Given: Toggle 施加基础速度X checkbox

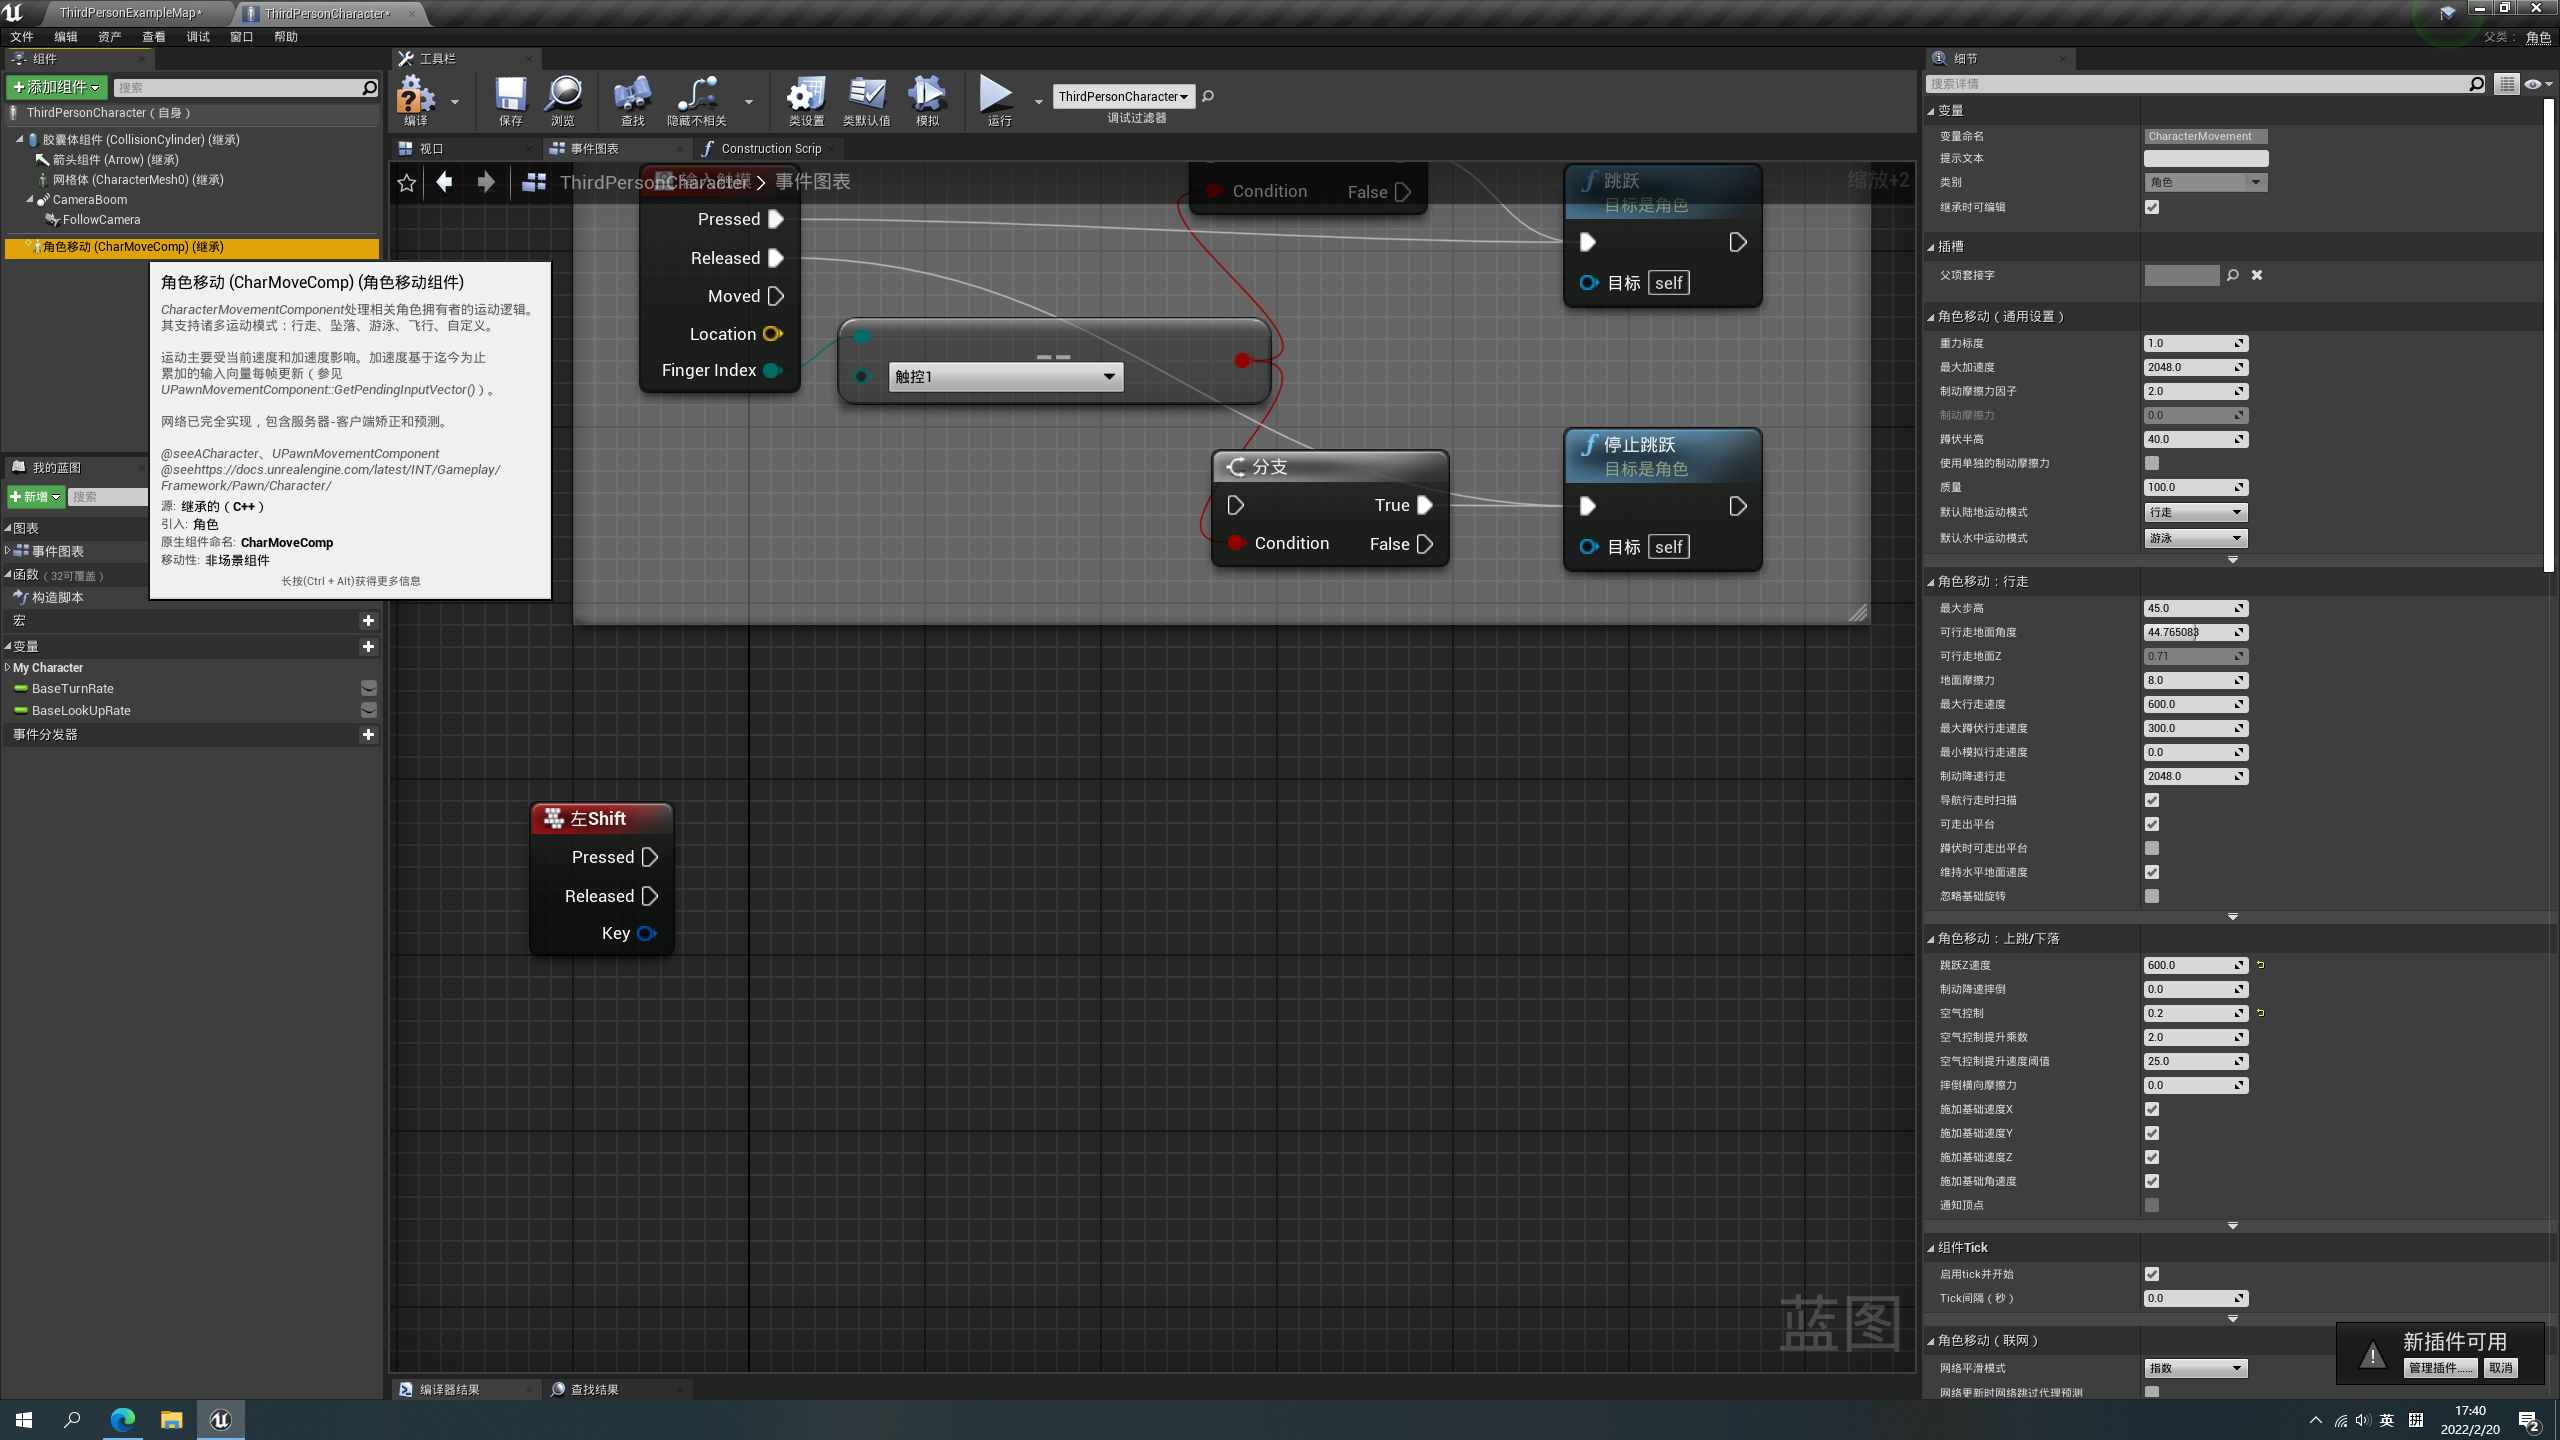Looking at the screenshot, I should click(x=2152, y=1109).
